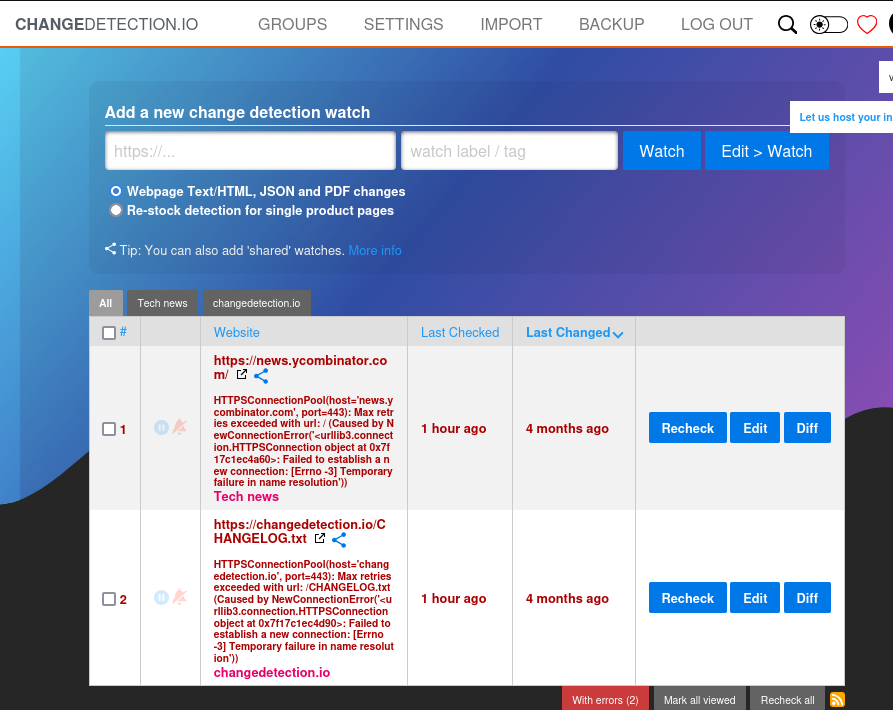Viewport: 893px width, 710px height.
Task: Select Re-stock detection radio option
Action: tap(116, 210)
